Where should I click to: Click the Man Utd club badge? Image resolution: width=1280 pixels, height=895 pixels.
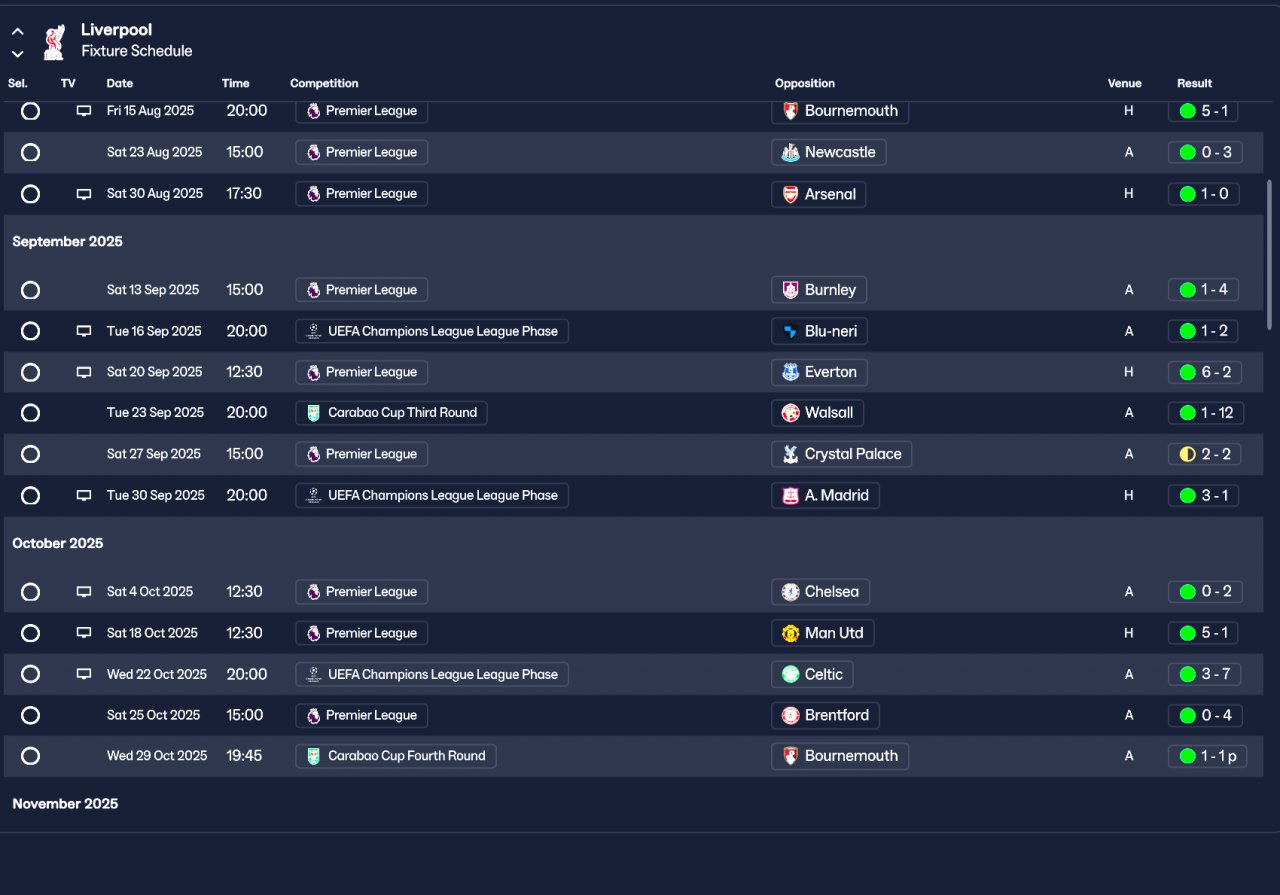click(790, 633)
